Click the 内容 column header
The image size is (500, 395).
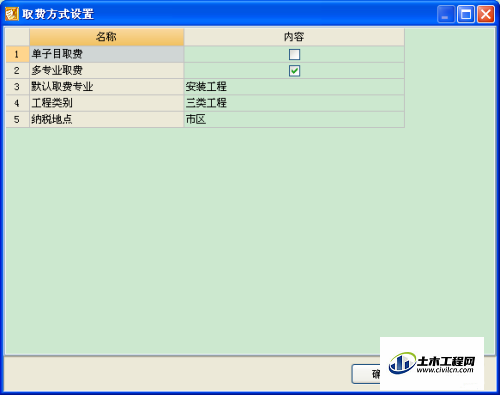tap(294, 37)
